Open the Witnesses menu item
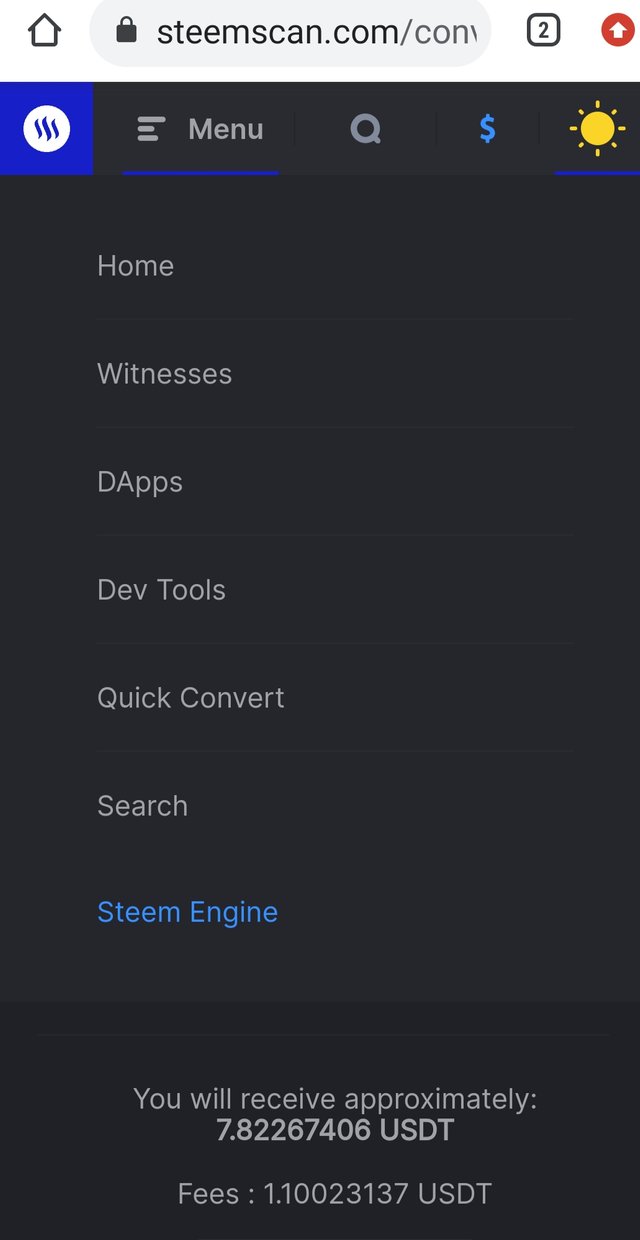640x1240 pixels. 165,374
